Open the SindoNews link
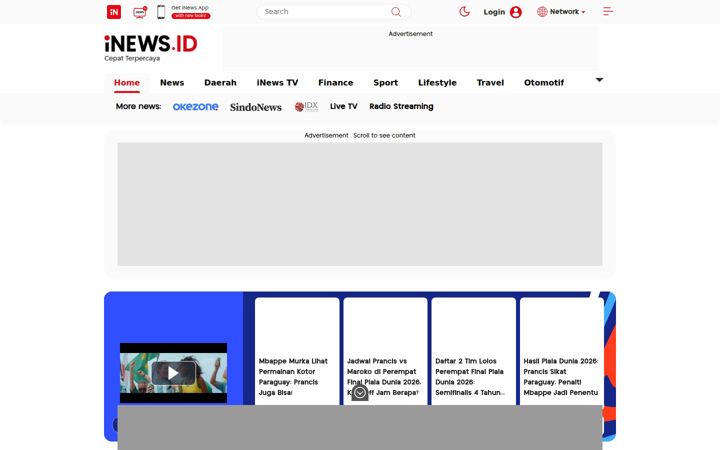 [x=256, y=107]
